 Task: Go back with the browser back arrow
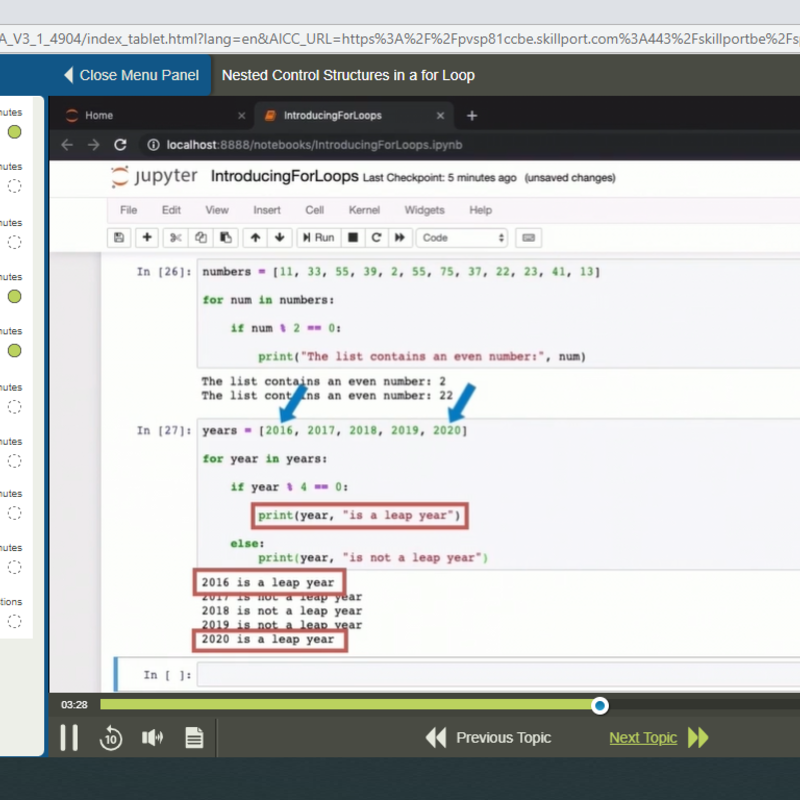tap(67, 145)
